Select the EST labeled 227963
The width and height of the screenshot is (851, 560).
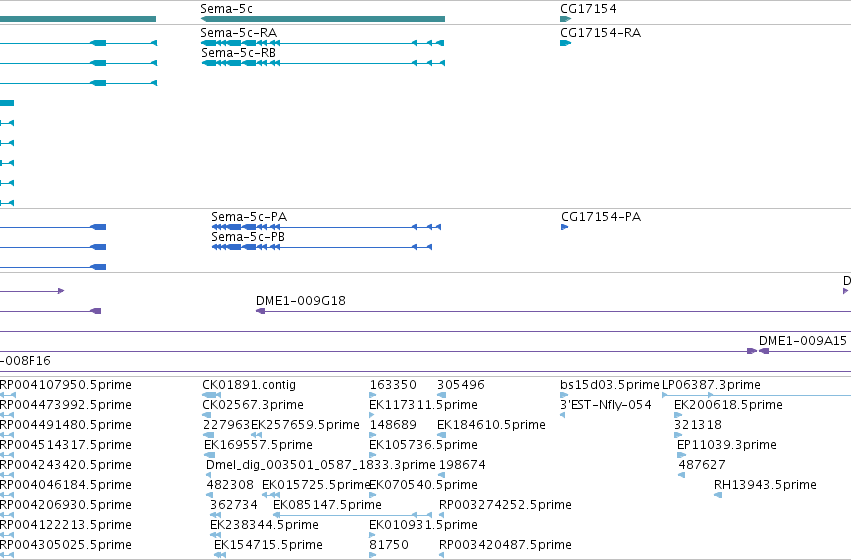point(227,425)
